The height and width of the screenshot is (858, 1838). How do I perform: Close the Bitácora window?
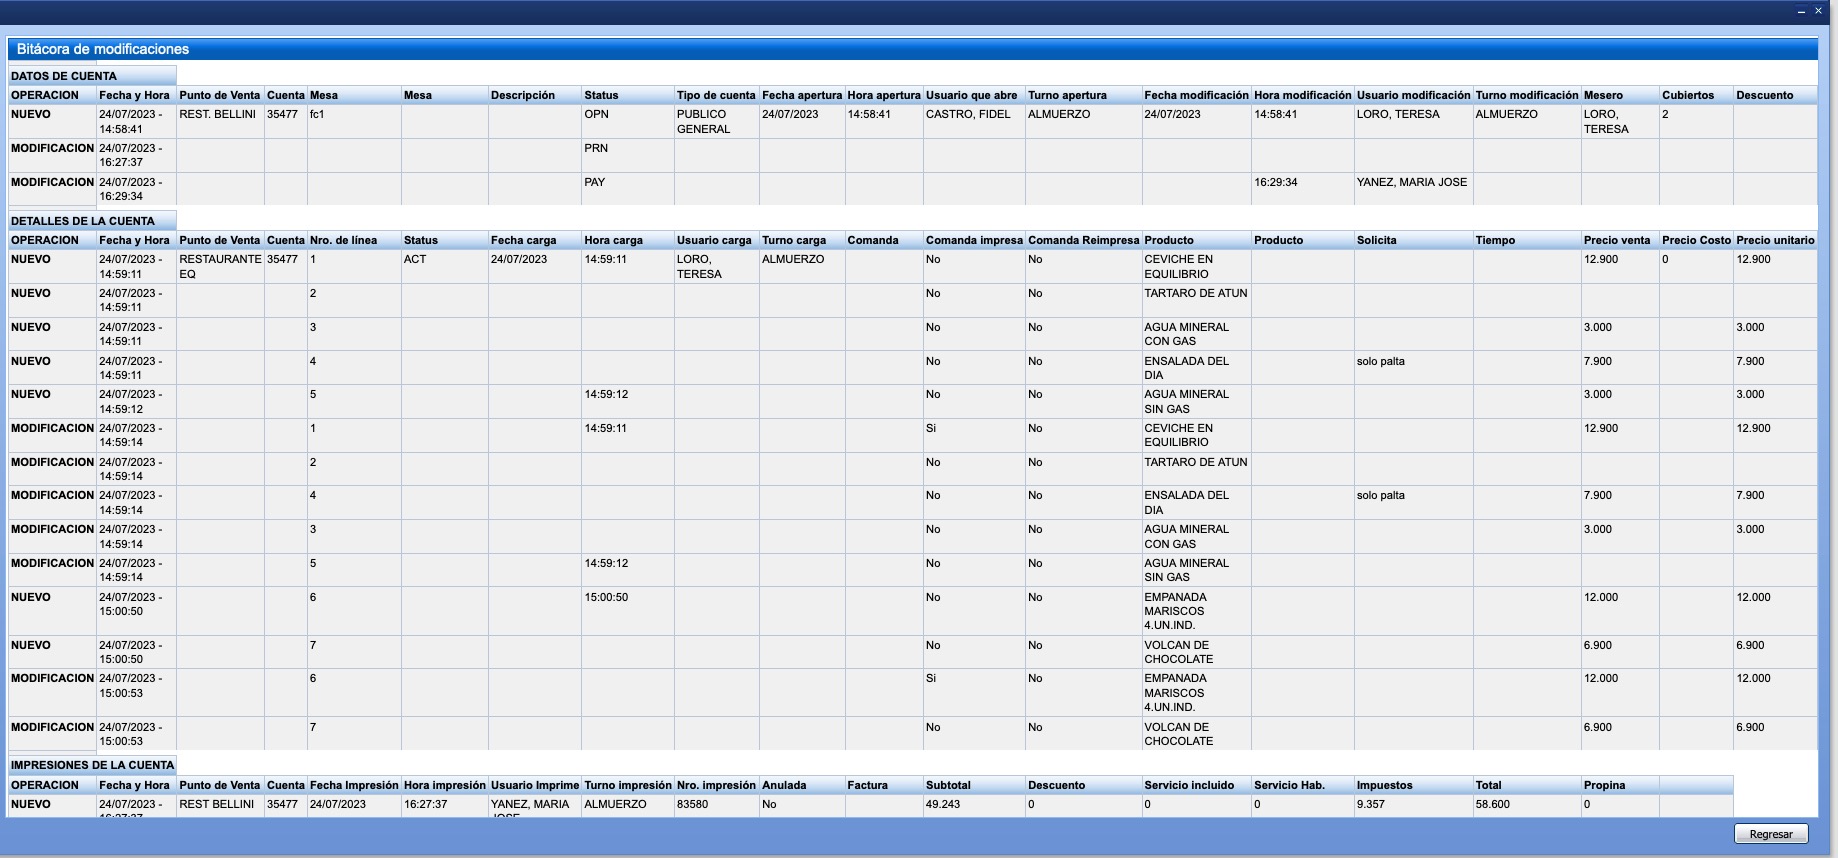pyautogui.click(x=1818, y=11)
